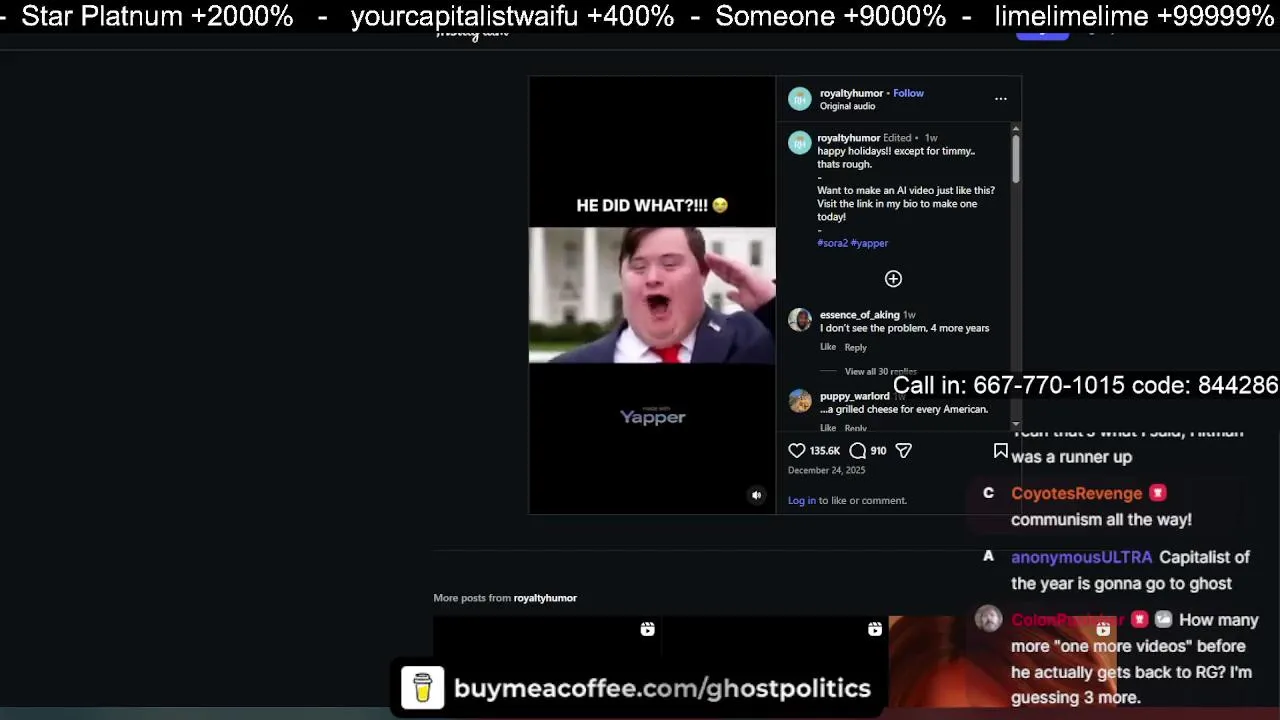Viewport: 1280px width, 720px height.
Task: Click the Log in link
Action: tap(801, 500)
